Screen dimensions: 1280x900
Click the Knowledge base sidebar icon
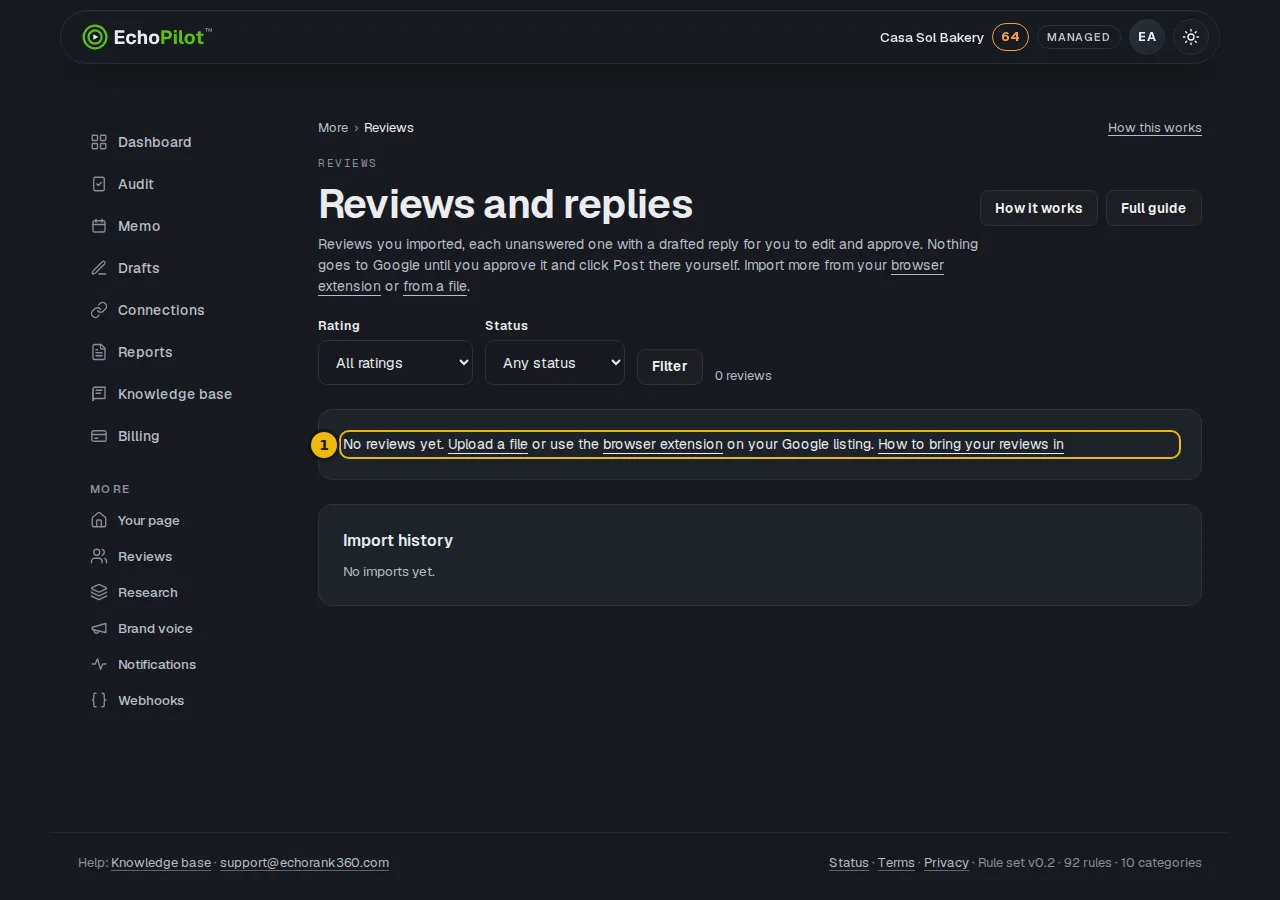coord(99,394)
